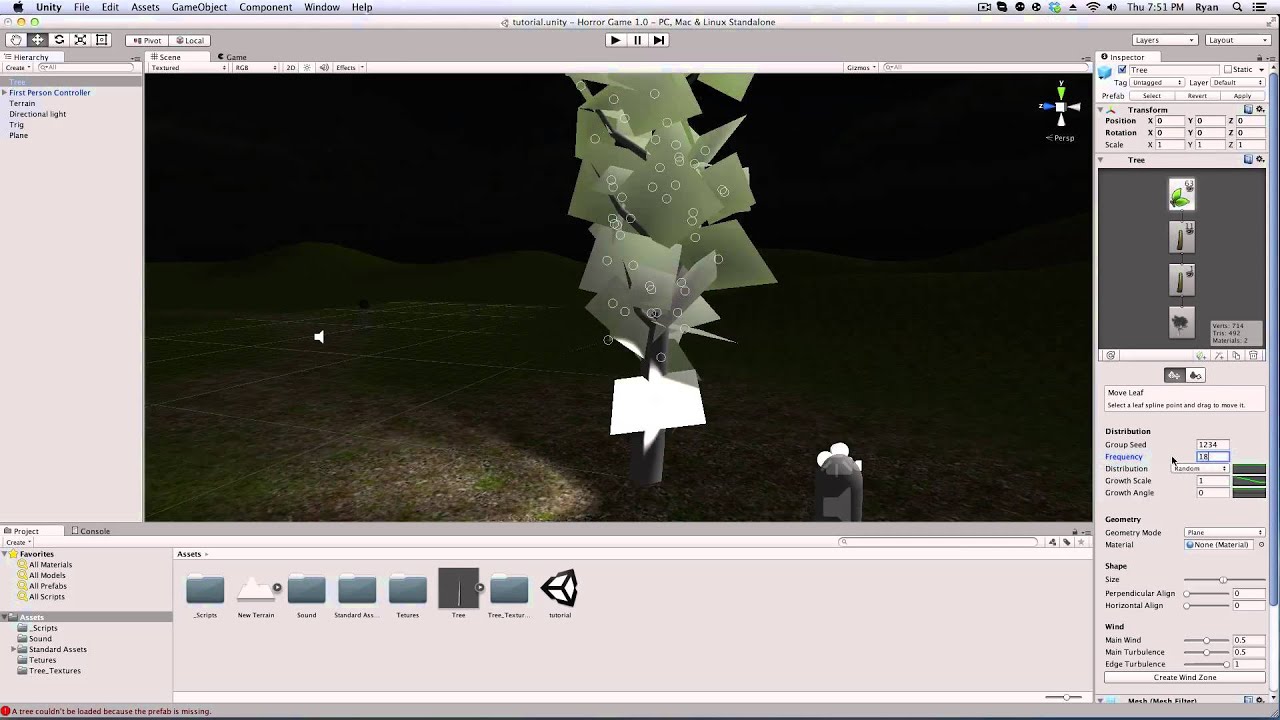Click the add branch group icon

1219,356
